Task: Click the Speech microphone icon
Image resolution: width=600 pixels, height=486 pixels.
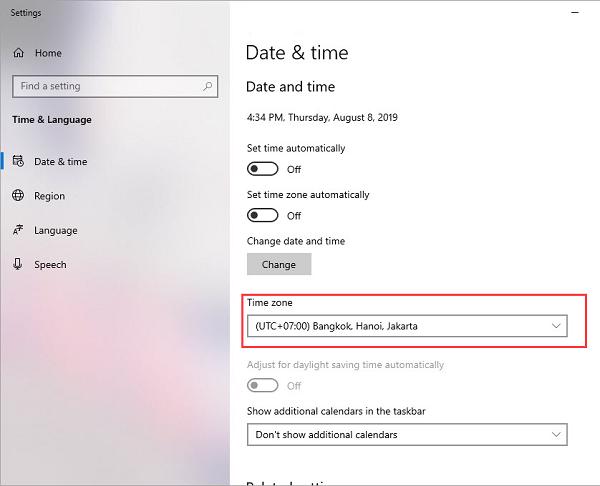Action: click(x=18, y=264)
